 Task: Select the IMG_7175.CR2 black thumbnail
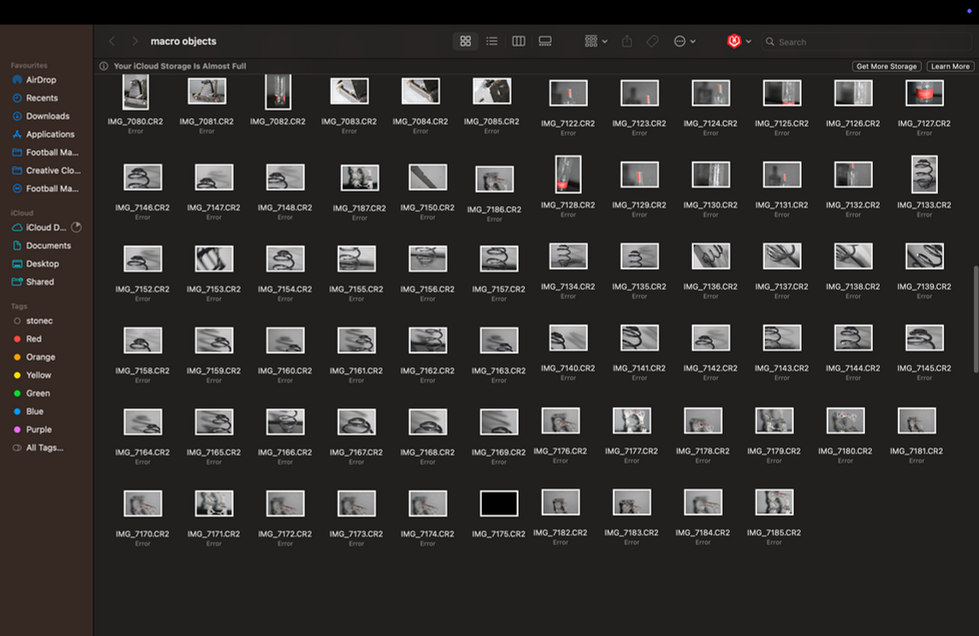499,503
